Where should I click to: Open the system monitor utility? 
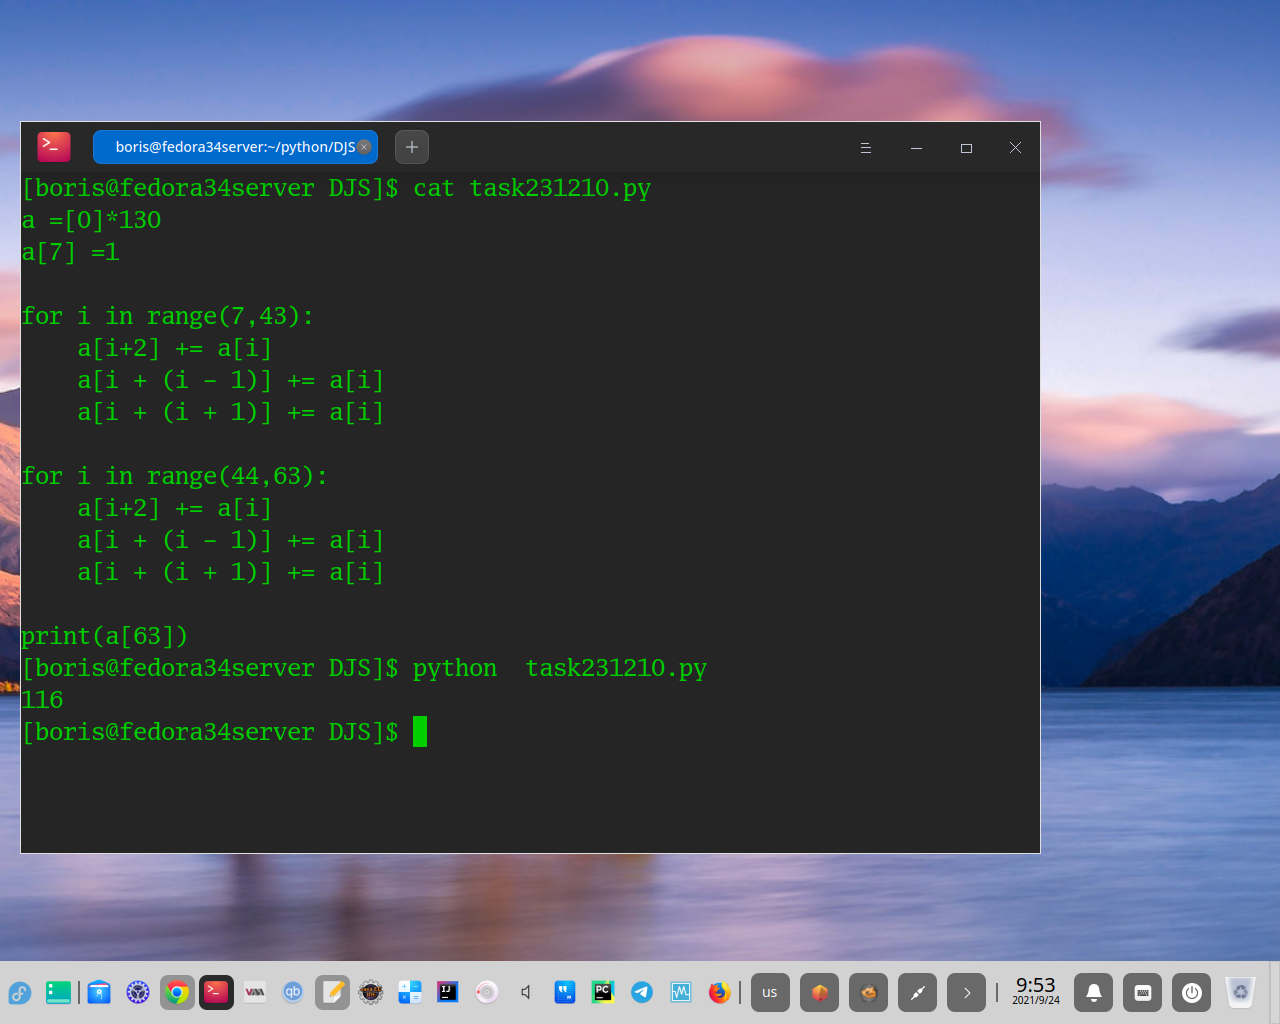tap(680, 992)
